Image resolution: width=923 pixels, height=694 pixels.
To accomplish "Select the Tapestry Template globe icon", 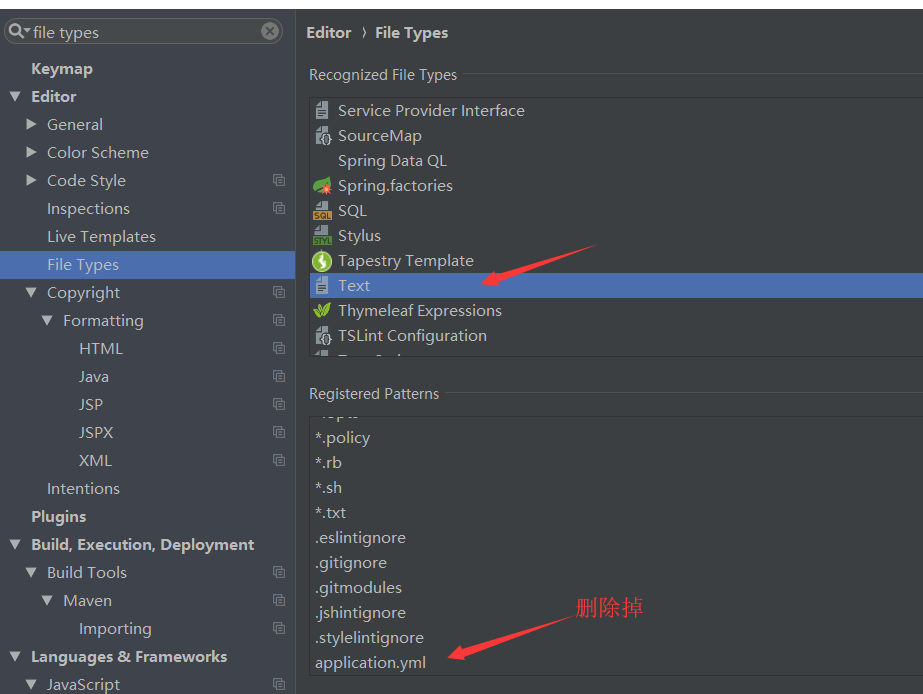I will pos(323,260).
